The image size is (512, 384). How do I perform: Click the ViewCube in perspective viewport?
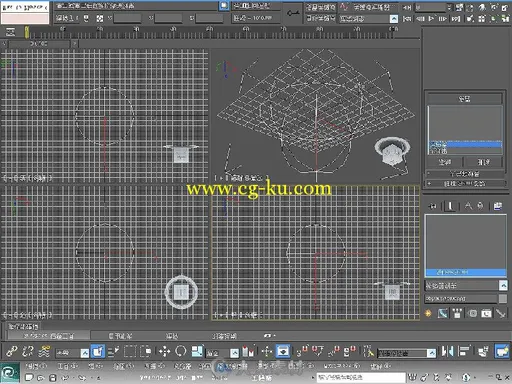click(392, 152)
